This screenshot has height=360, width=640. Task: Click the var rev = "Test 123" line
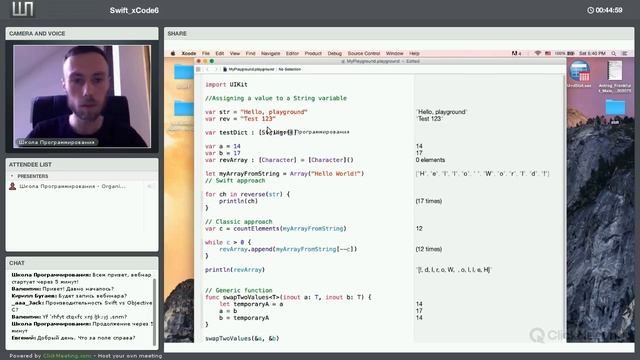pyautogui.click(x=240, y=119)
